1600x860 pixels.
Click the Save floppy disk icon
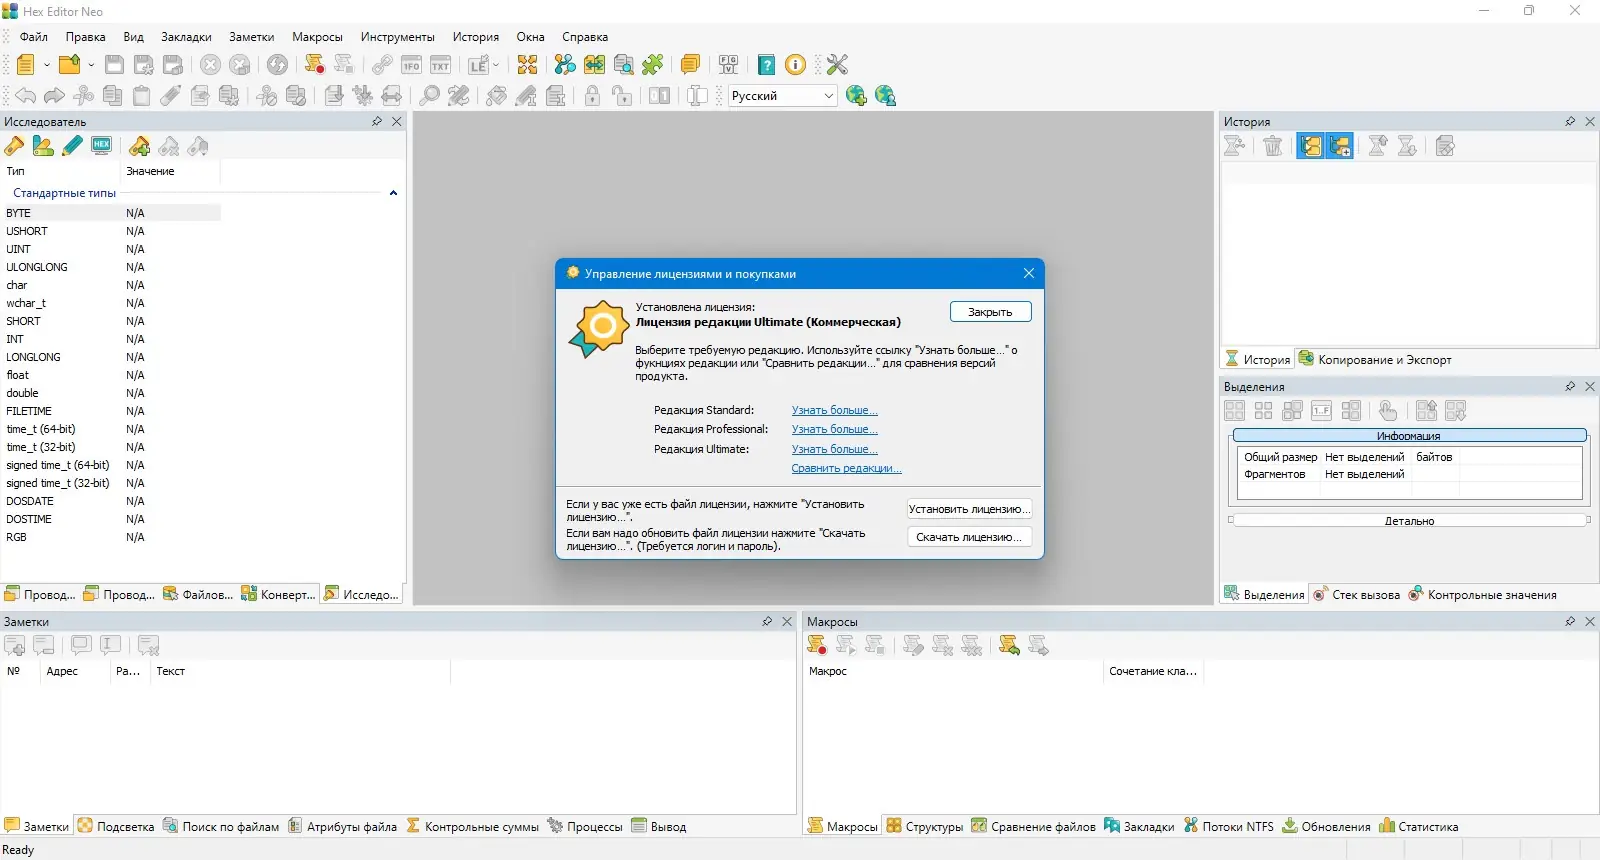coord(115,65)
